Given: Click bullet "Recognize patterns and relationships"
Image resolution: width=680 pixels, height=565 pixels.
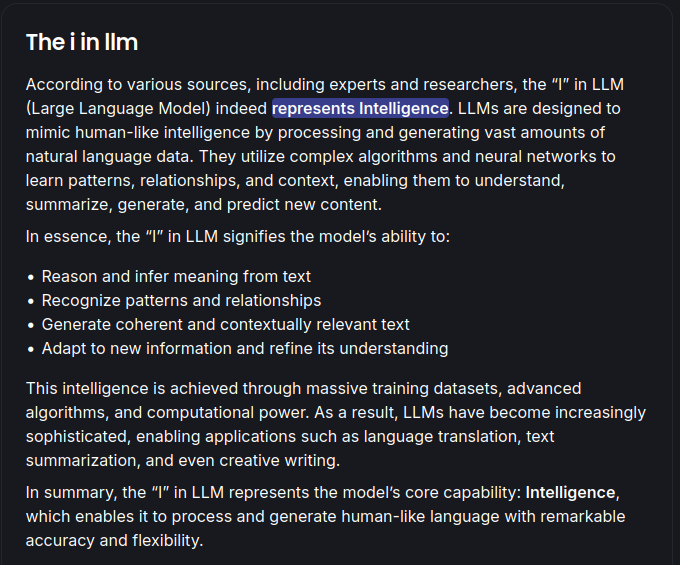Looking at the screenshot, I should (x=181, y=300).
